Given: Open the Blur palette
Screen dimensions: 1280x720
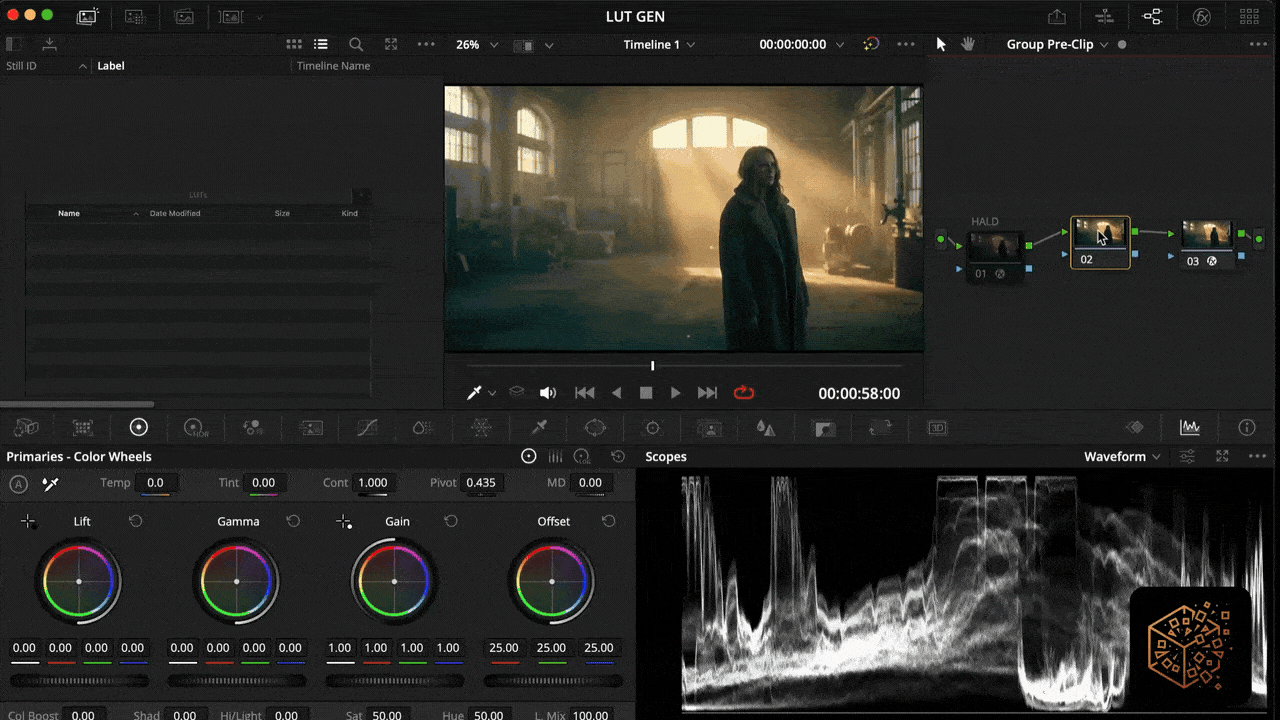Looking at the screenshot, I should 766,428.
